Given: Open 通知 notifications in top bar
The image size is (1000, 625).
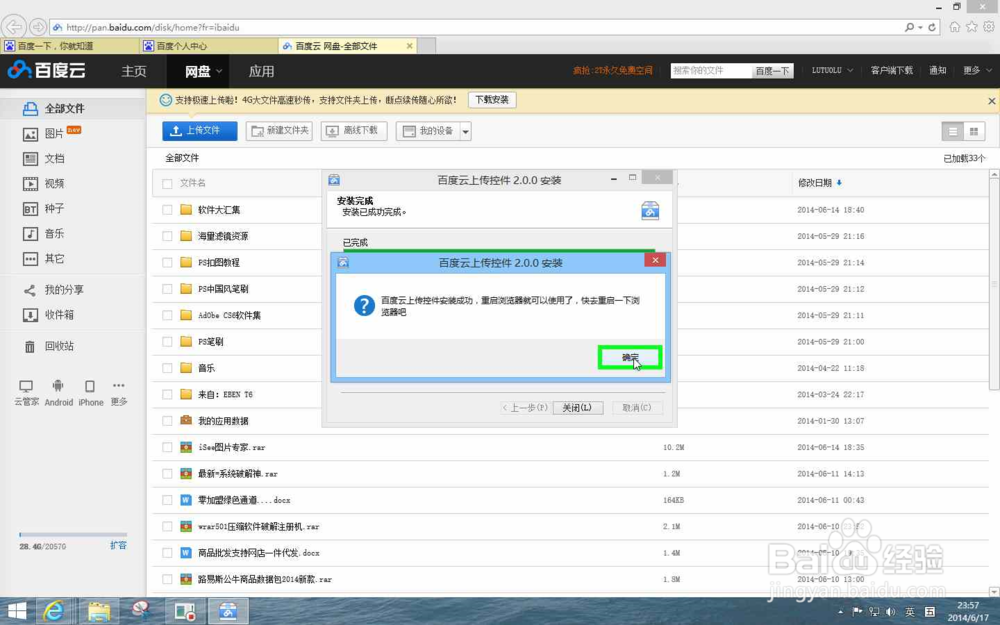Looking at the screenshot, I should tap(938, 70).
